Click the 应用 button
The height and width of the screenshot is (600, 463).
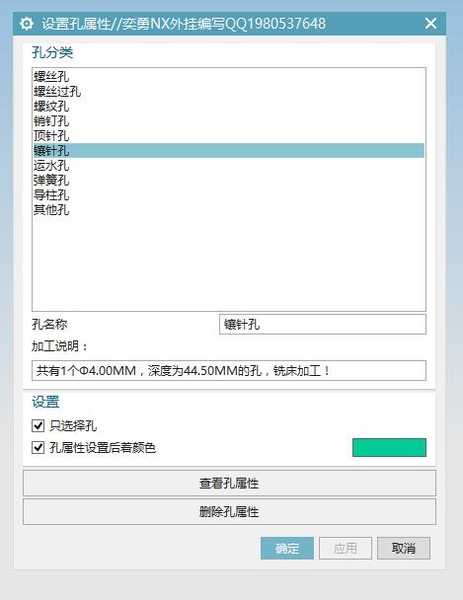(x=345, y=548)
